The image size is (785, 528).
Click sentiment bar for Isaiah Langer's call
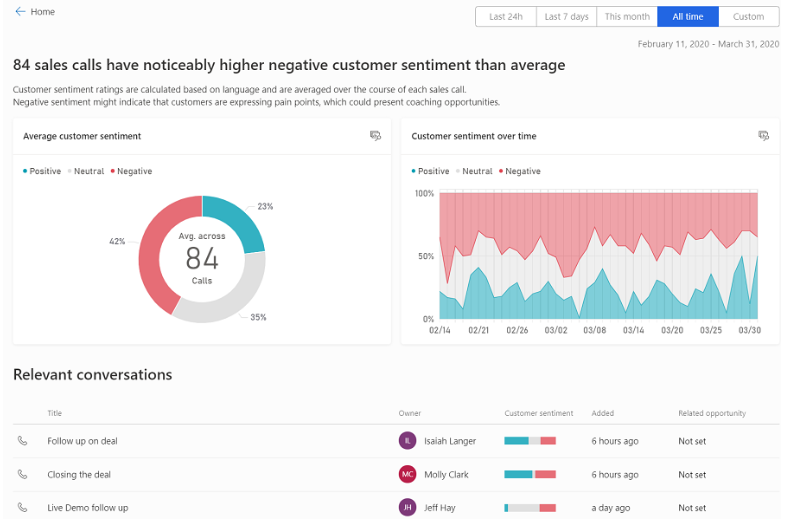[530, 441]
